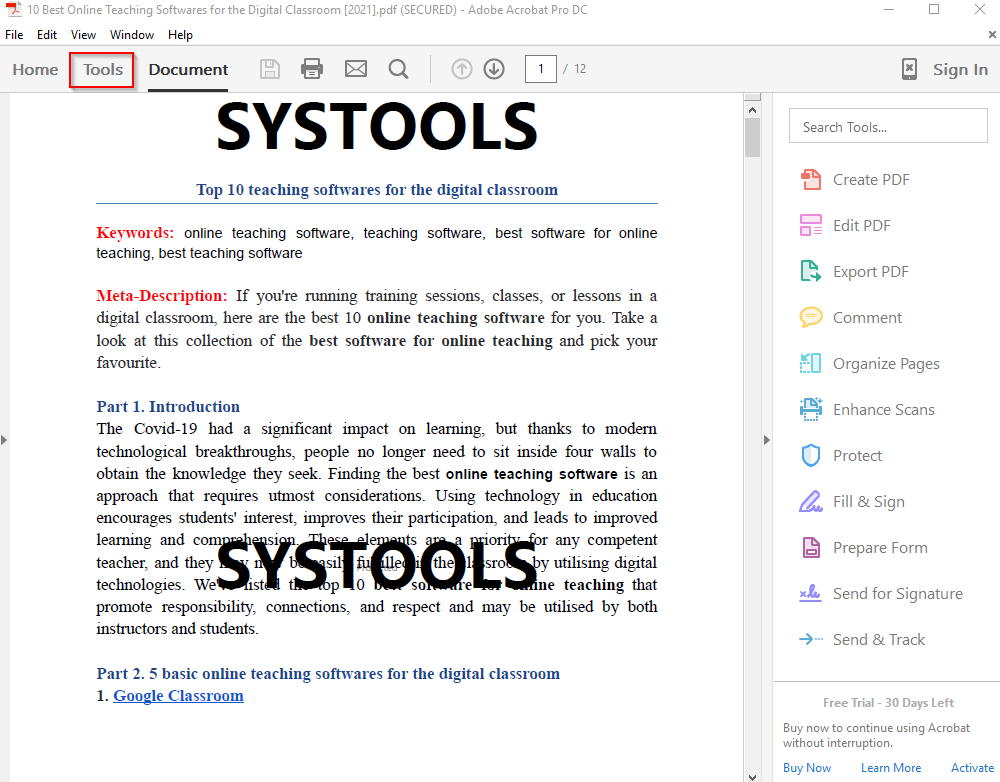
Task: Click the total pages count 12
Action: point(580,69)
